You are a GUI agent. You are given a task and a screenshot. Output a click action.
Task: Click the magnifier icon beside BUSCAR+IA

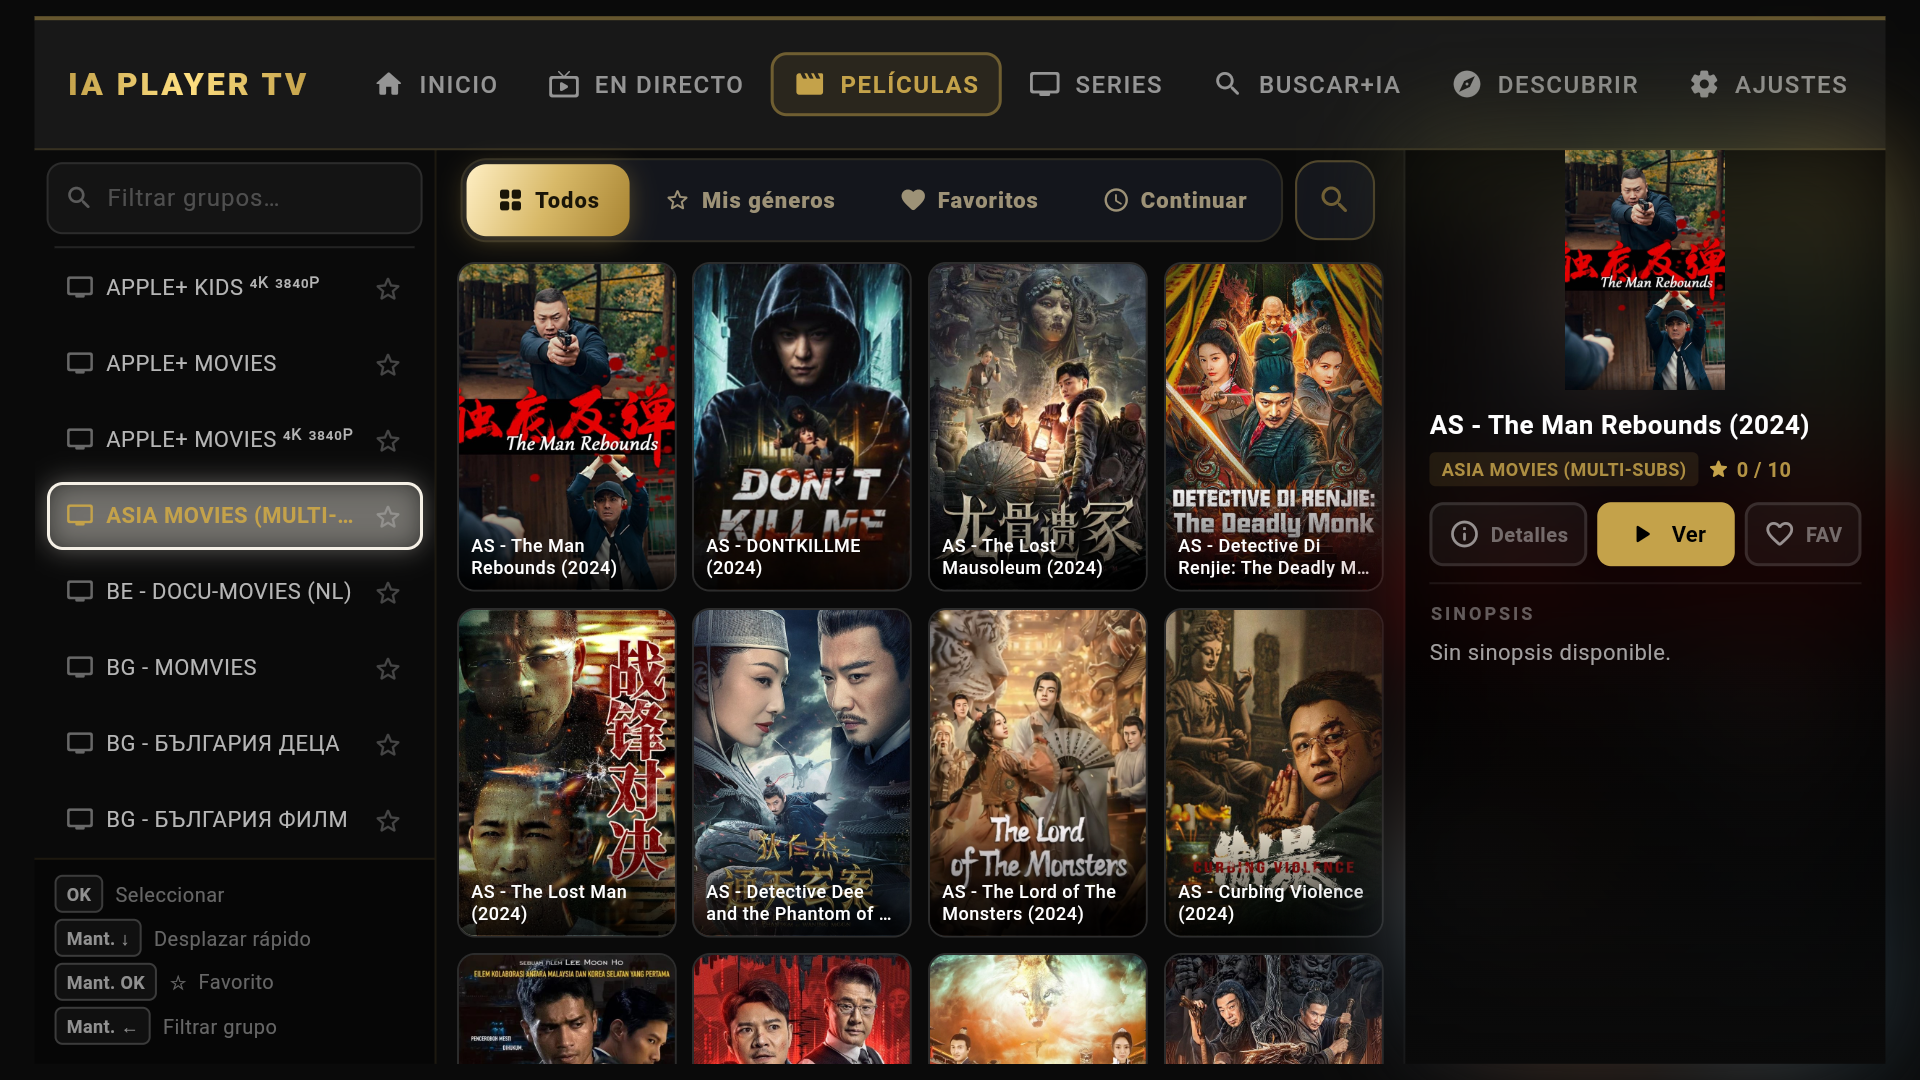pos(1228,84)
